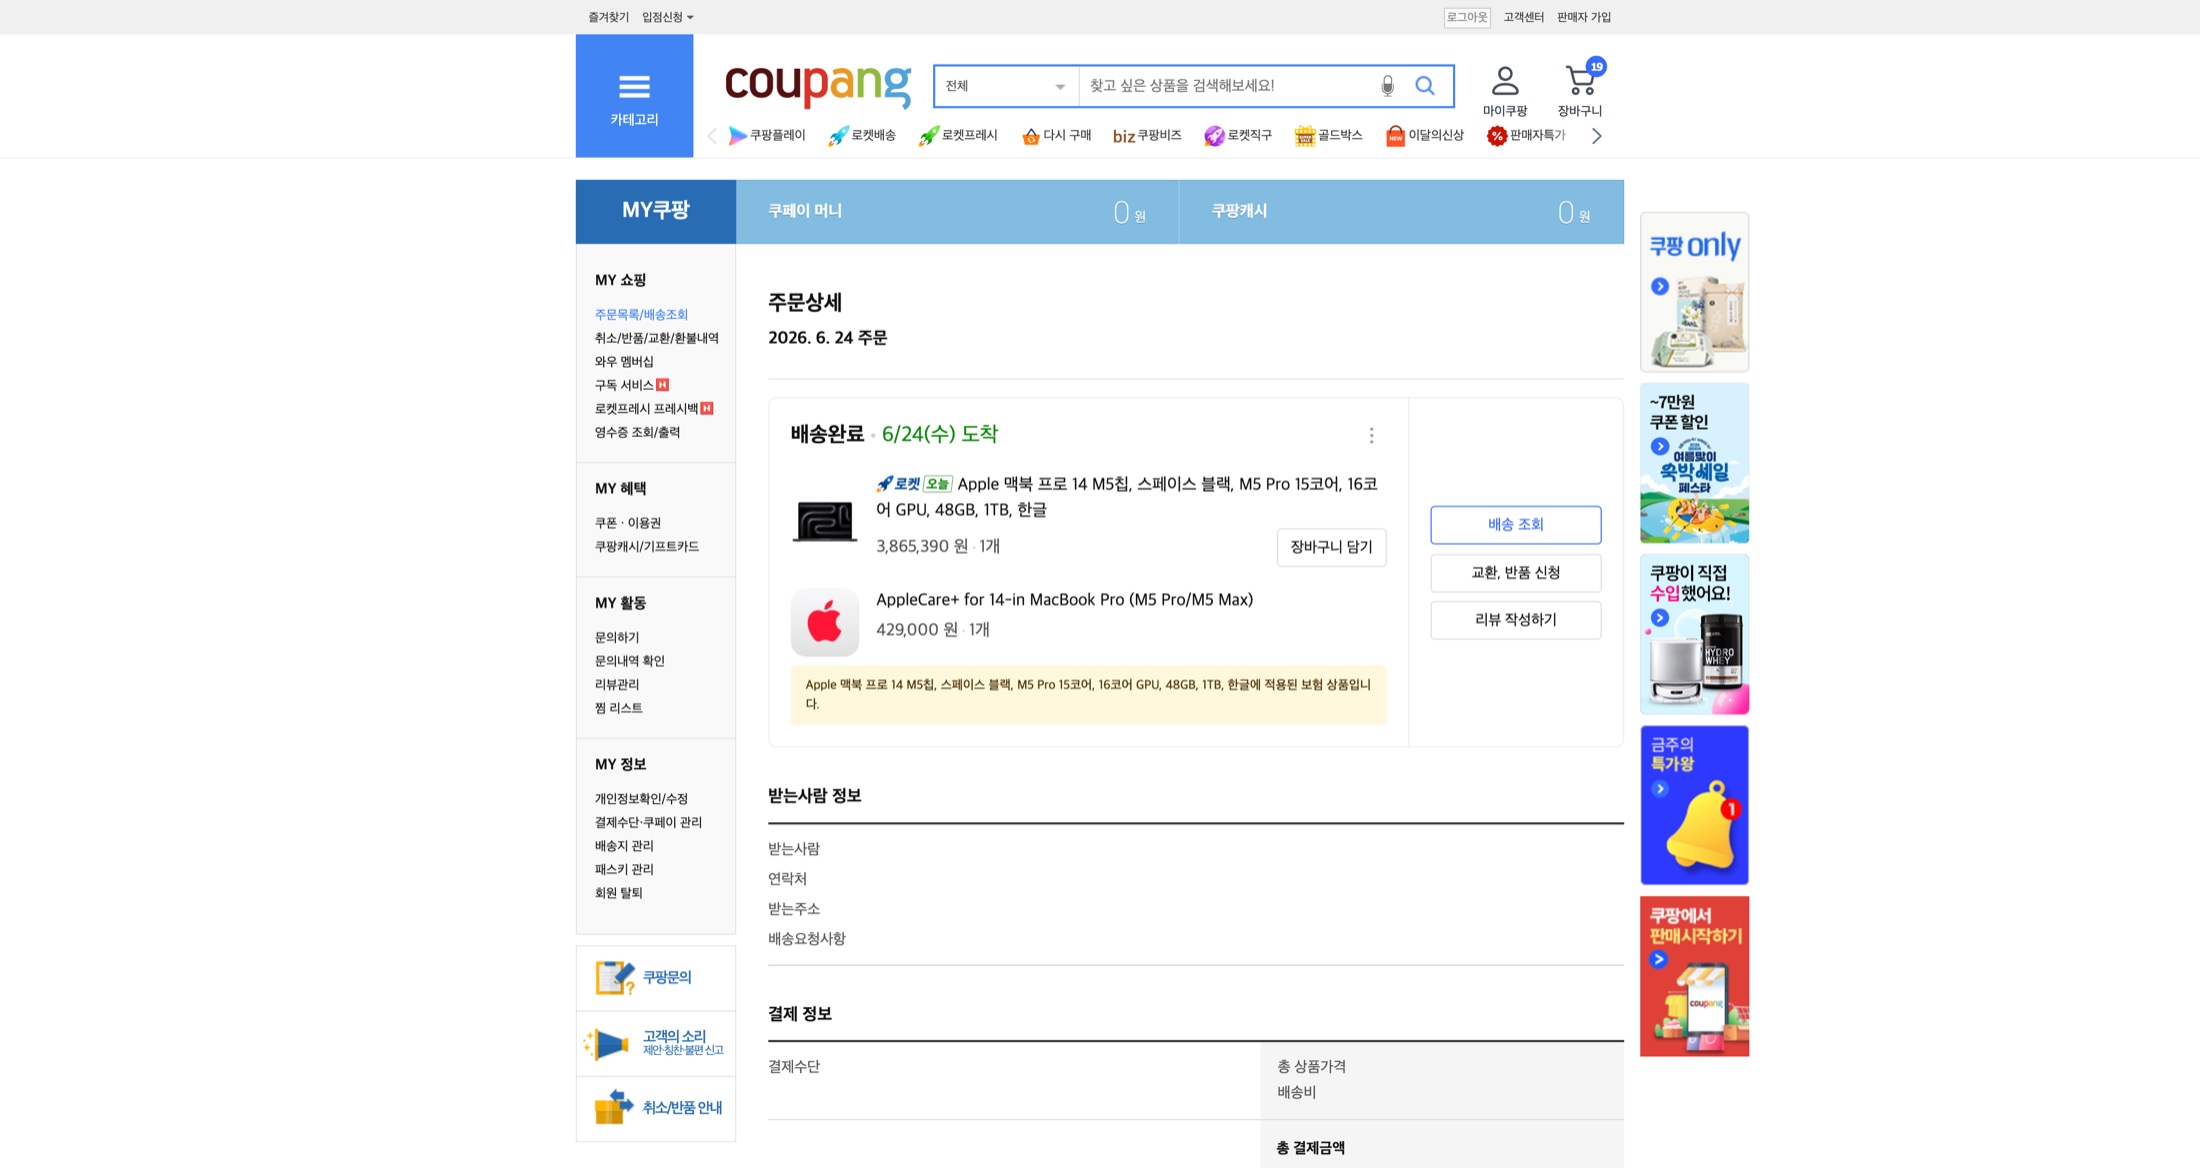This screenshot has width=2200, height=1168.
Task: Open 고객센터 link
Action: click(x=1523, y=17)
